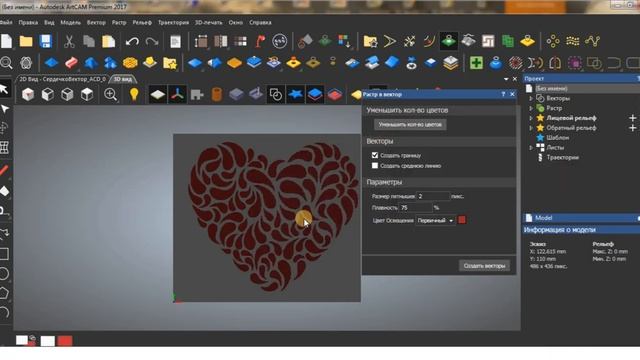Click the 'Уменьшить кол-во цветов' button

coord(410,124)
